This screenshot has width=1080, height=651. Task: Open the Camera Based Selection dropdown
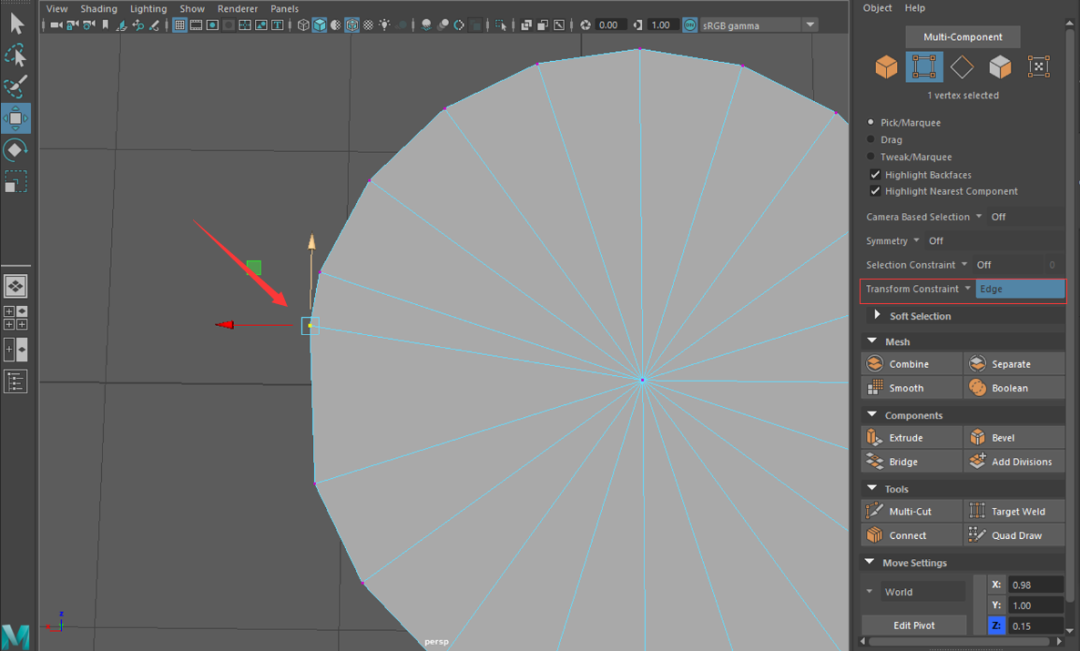tap(979, 216)
